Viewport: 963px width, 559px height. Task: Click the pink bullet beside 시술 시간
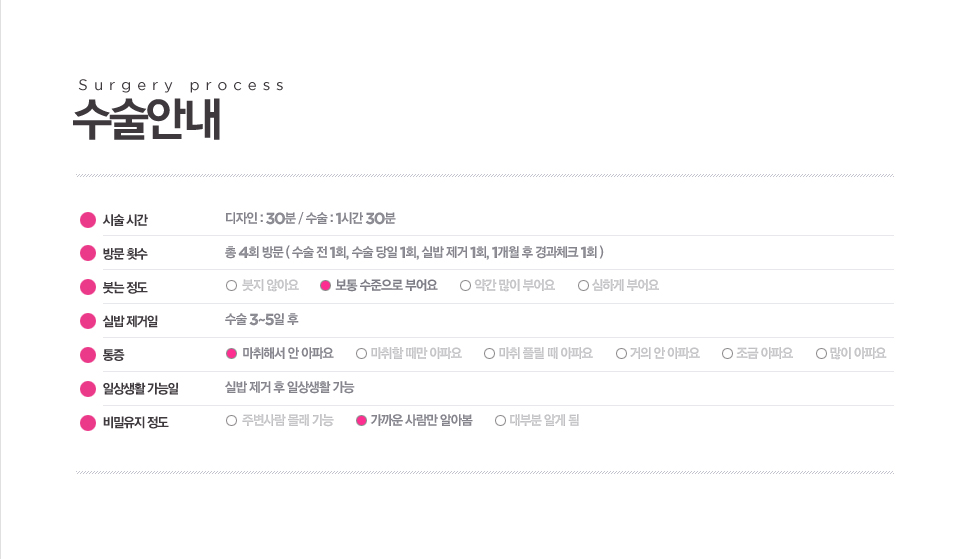pyautogui.click(x=87, y=220)
